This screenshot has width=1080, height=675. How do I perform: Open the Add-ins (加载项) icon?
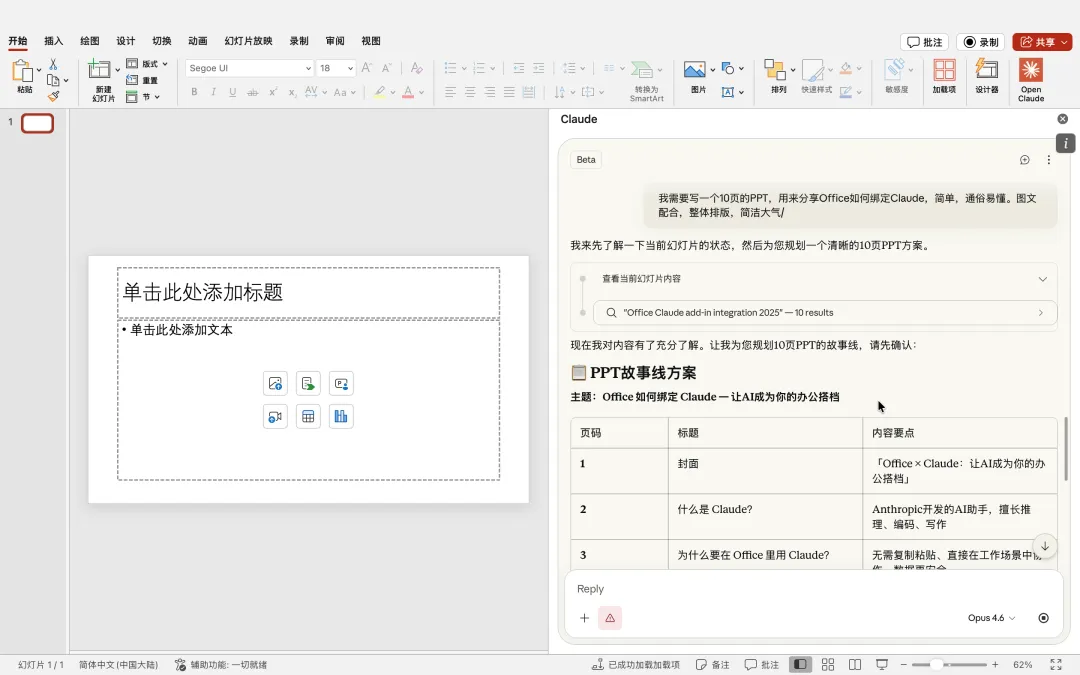coord(944,70)
